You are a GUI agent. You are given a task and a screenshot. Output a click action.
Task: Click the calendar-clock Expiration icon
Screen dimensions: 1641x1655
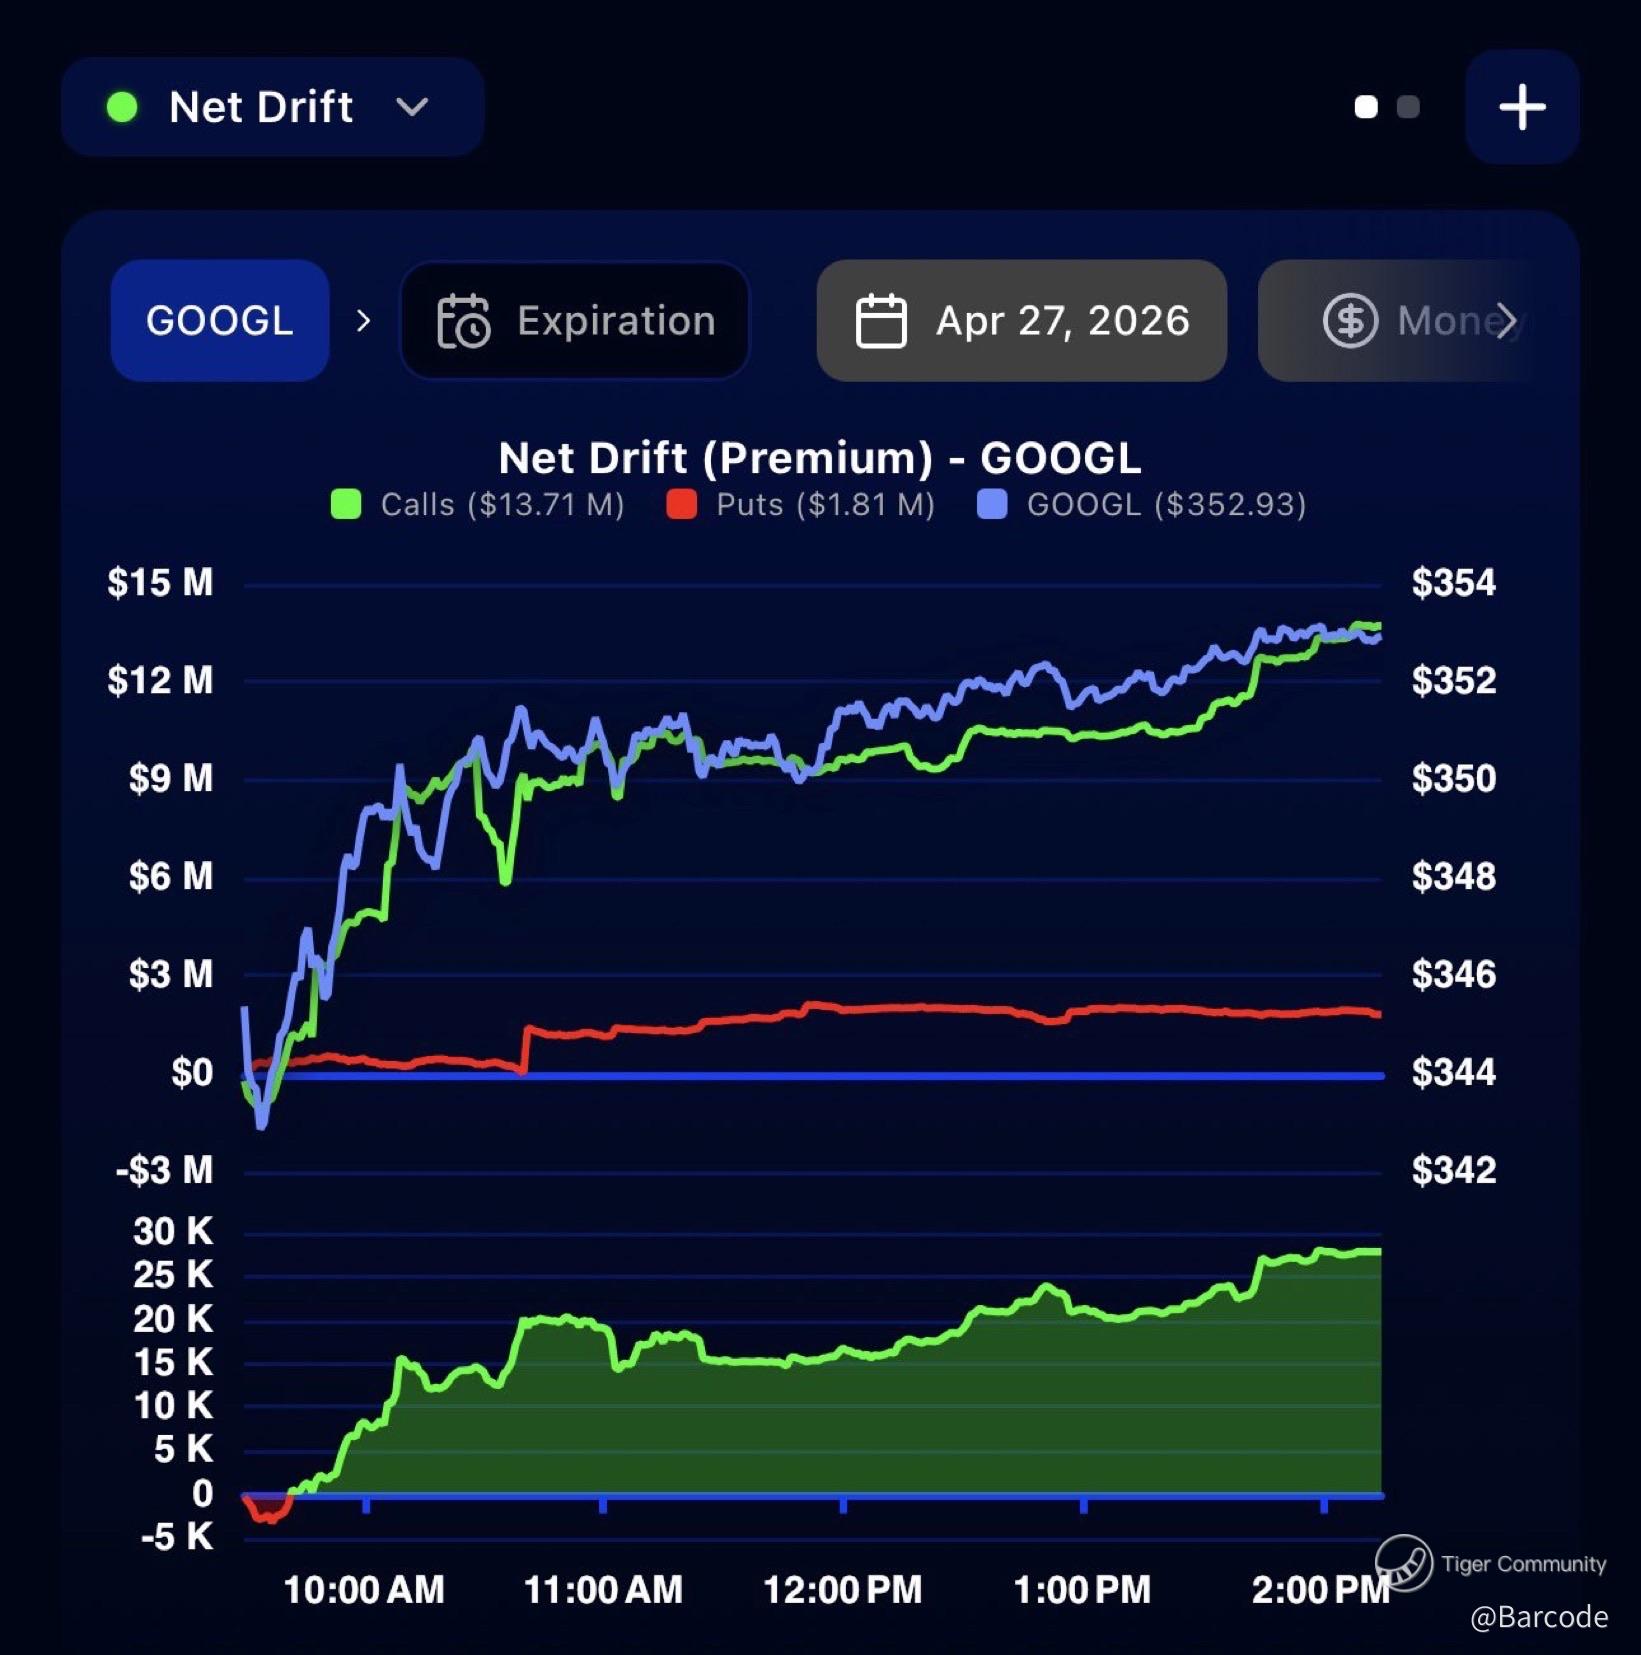click(463, 321)
